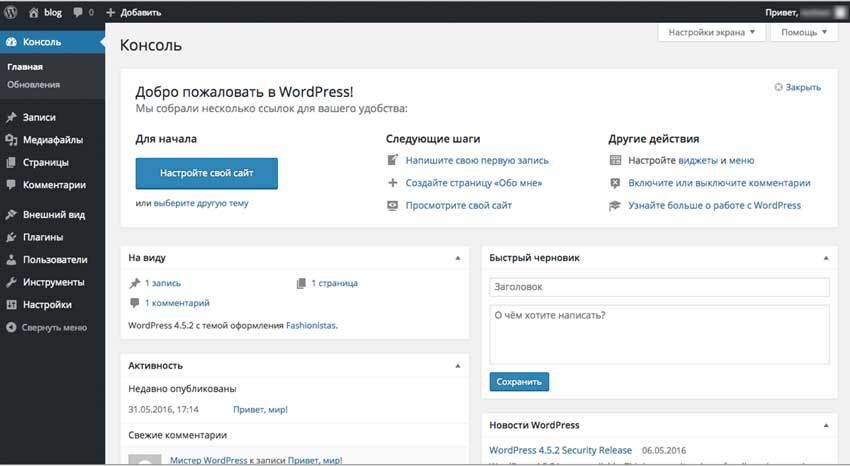Open the Просмотрите свой сайт link
Image resolution: width=850 pixels, height=466 pixels.
459,205
